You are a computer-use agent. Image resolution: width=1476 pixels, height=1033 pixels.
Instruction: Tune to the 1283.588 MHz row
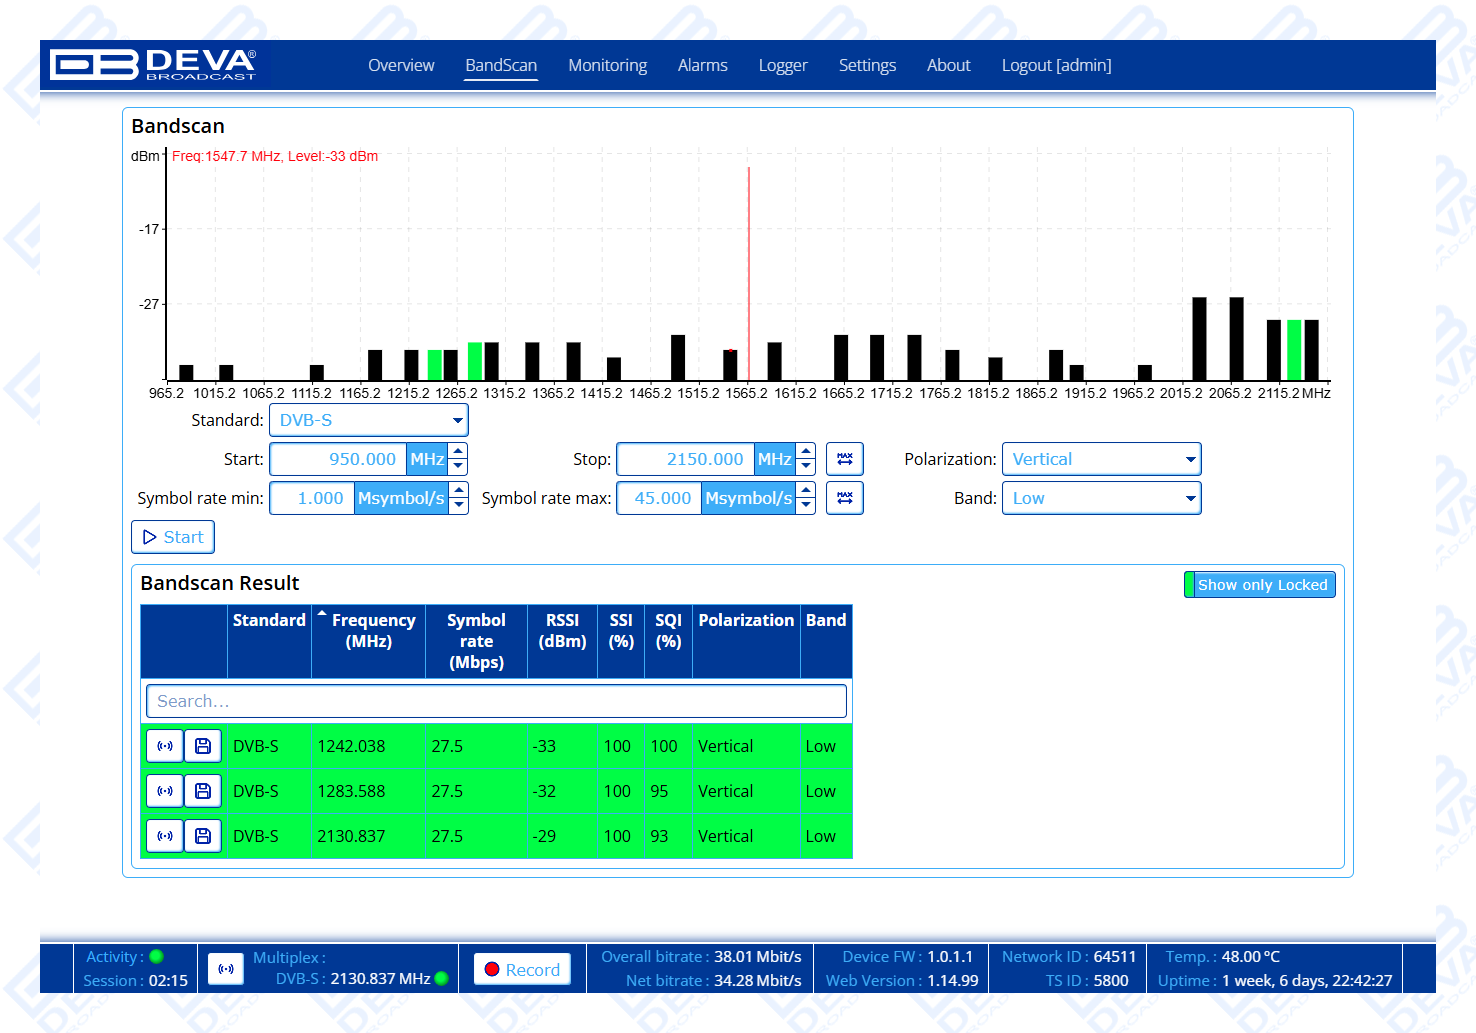pyautogui.click(x=165, y=791)
